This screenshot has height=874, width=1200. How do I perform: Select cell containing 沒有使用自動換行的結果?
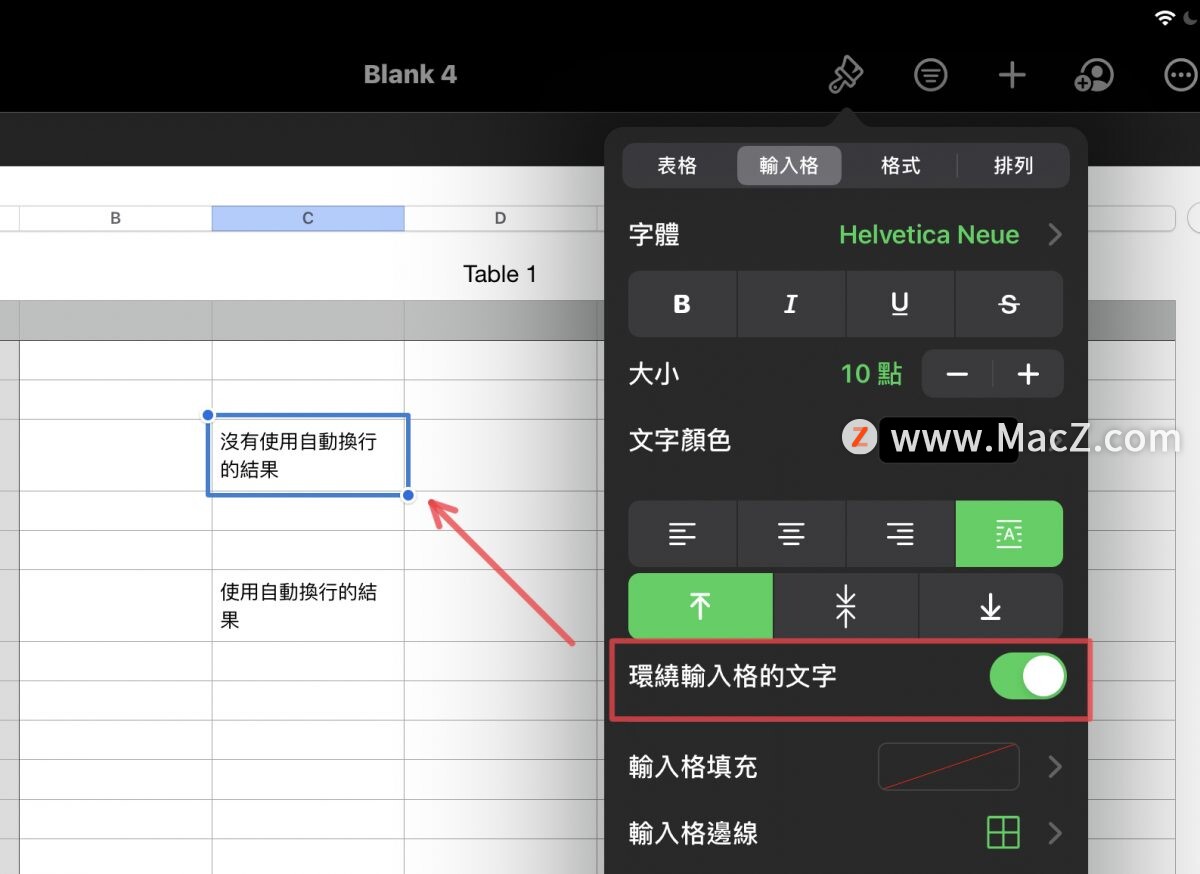(308, 455)
